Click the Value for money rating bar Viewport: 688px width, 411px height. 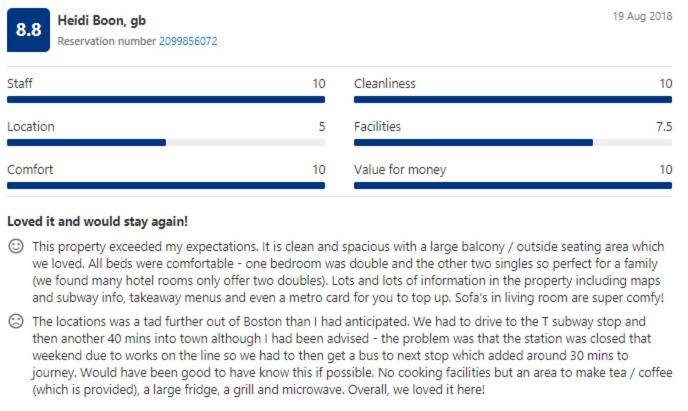pos(513,185)
